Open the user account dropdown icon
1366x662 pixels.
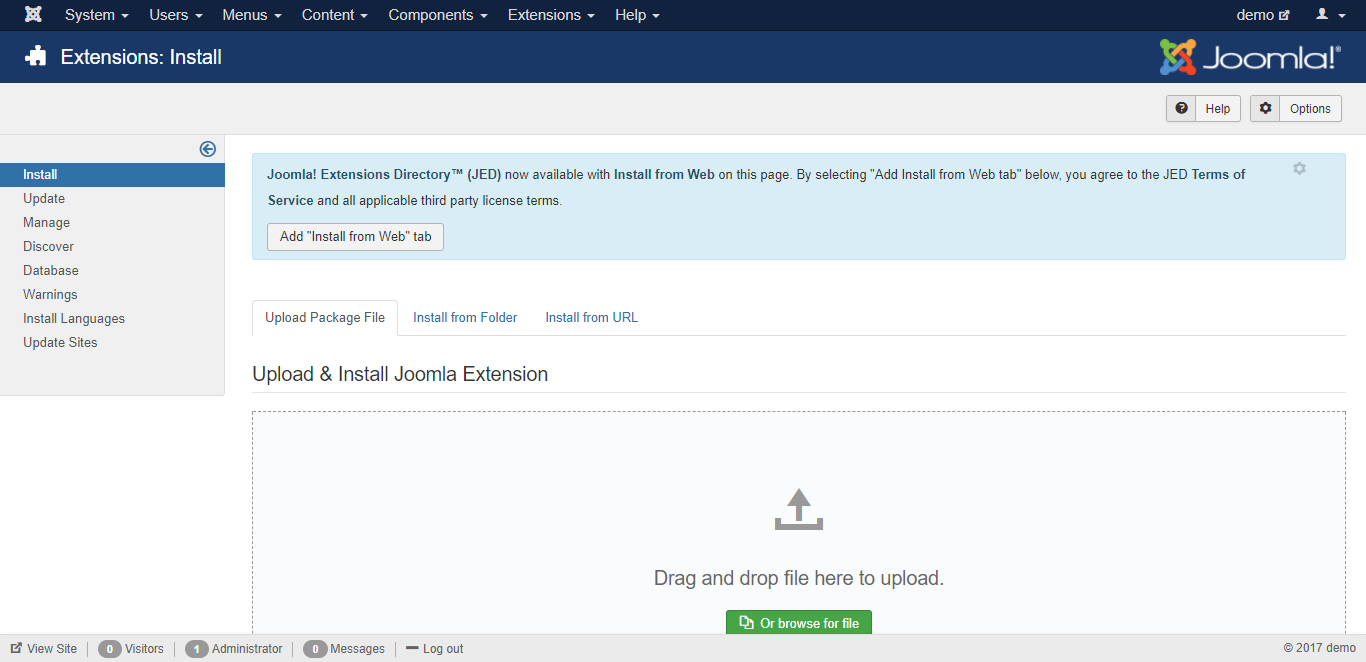point(1328,15)
